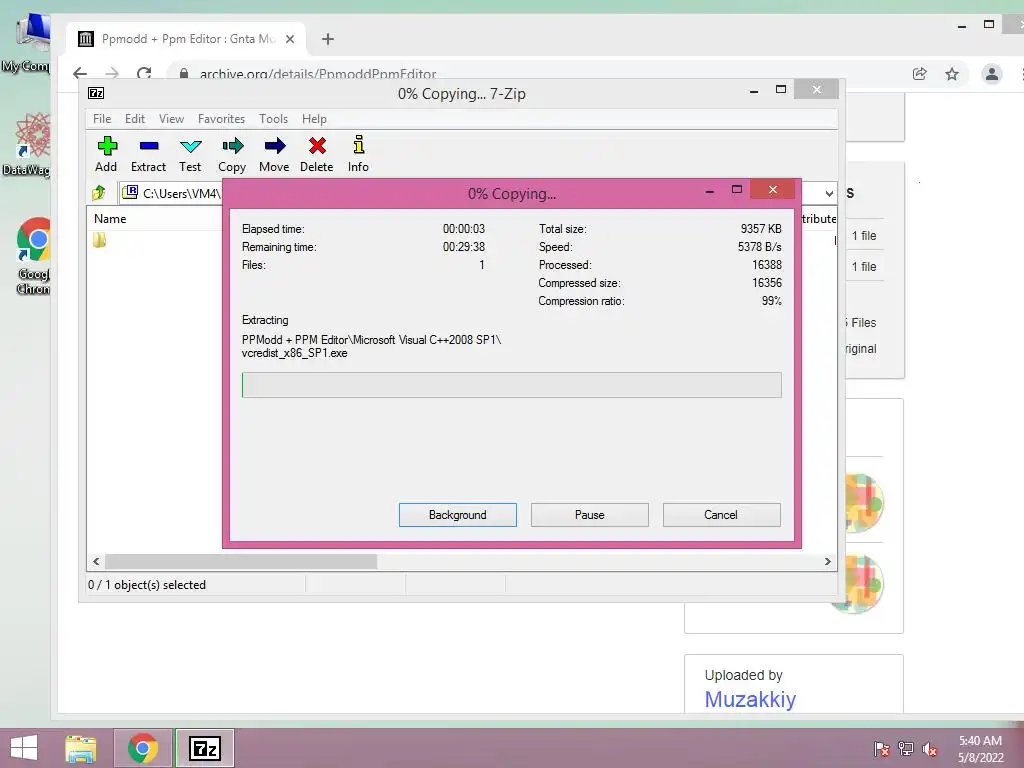This screenshot has height=768, width=1024.
Task: Click the first '1 file' entry on webpage
Action: click(863, 236)
